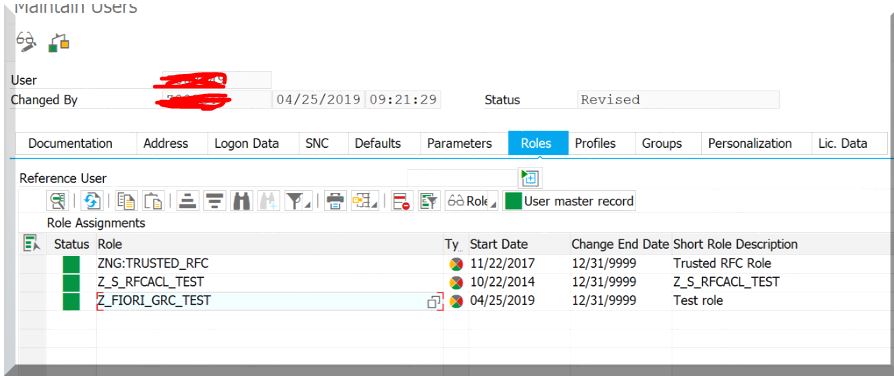Click green status square of ZNG:TRUSTED_RFC
The width and height of the screenshot is (894, 378).
71,264
